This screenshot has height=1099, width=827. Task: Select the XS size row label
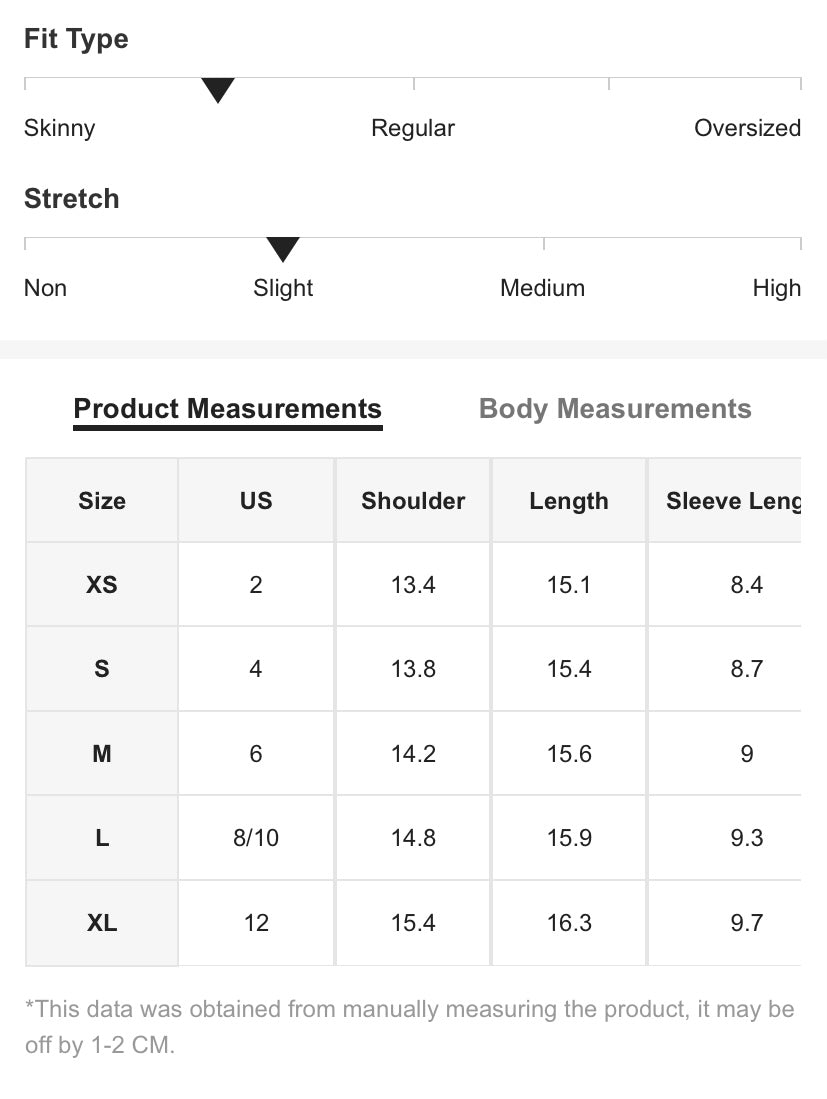(x=102, y=585)
